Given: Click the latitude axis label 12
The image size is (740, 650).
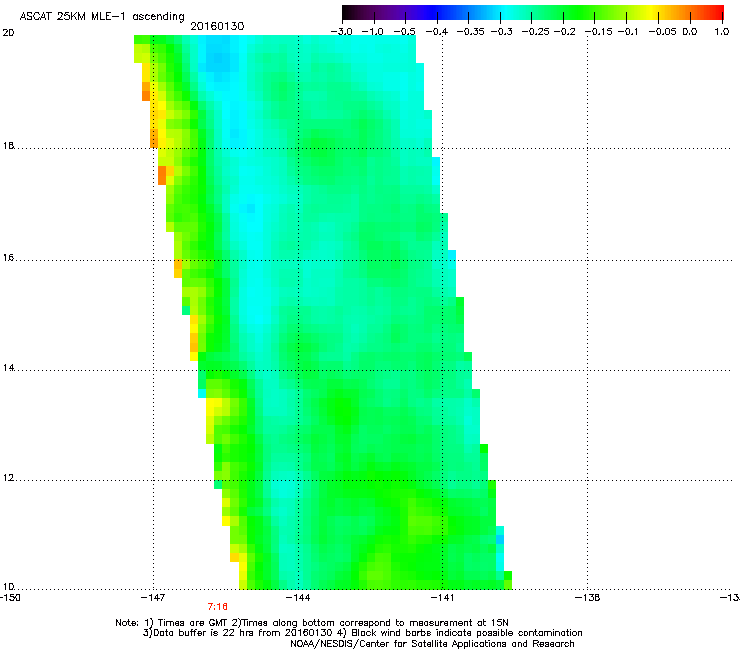Looking at the screenshot, I should point(8,478).
